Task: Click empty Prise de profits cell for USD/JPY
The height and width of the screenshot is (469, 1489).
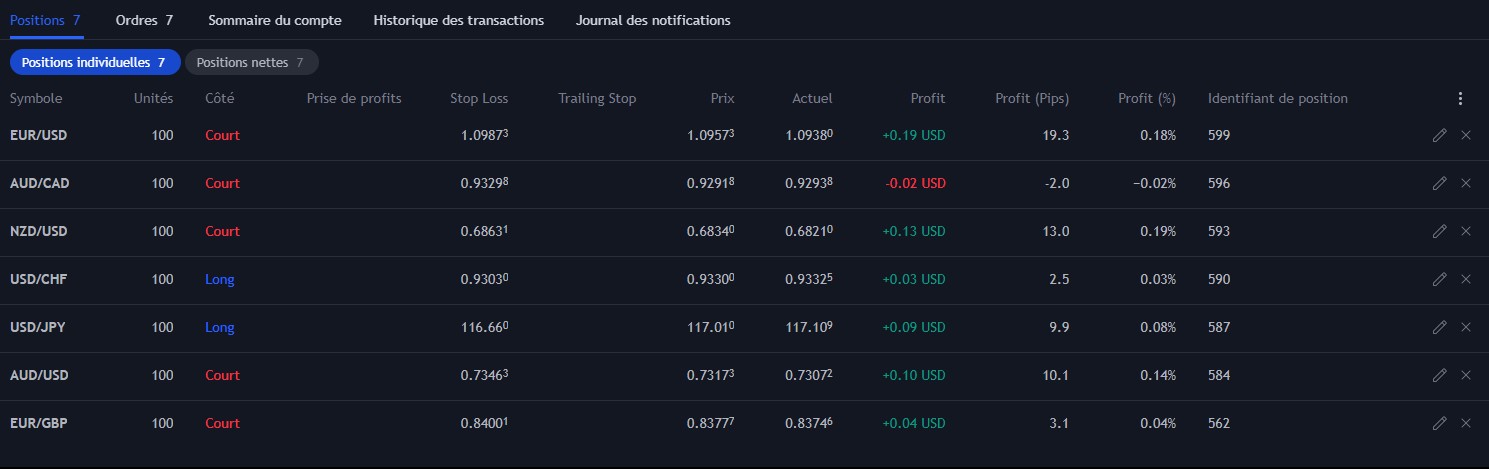Action: (354, 327)
